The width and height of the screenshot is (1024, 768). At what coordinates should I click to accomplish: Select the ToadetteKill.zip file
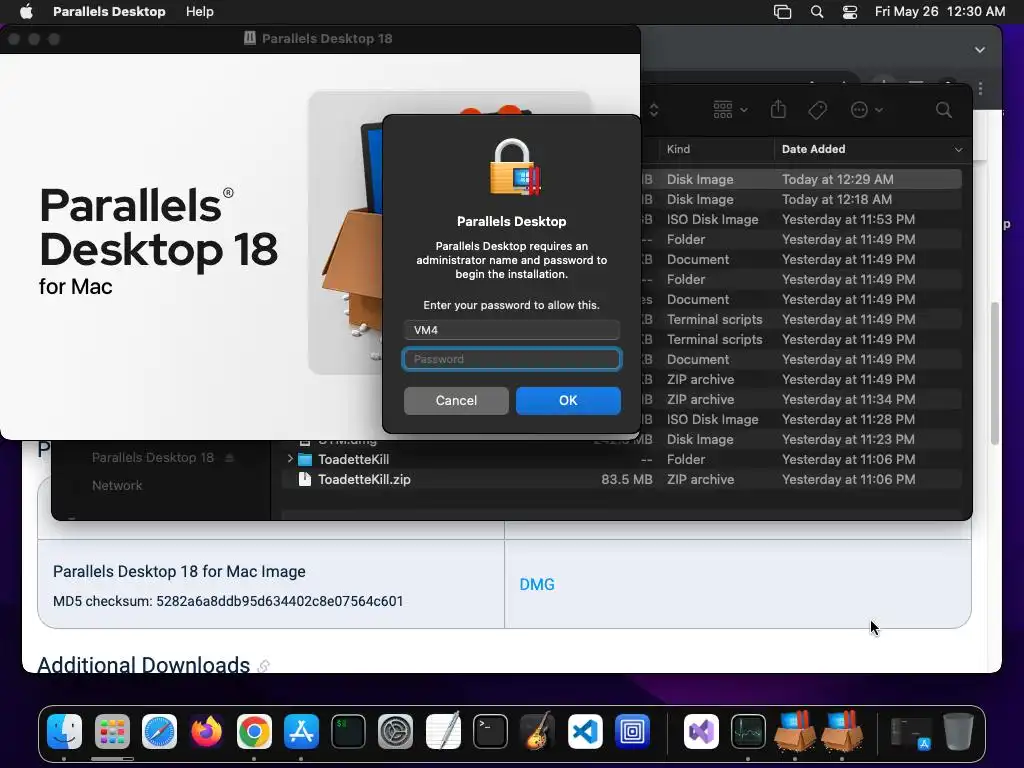(x=621, y=479)
